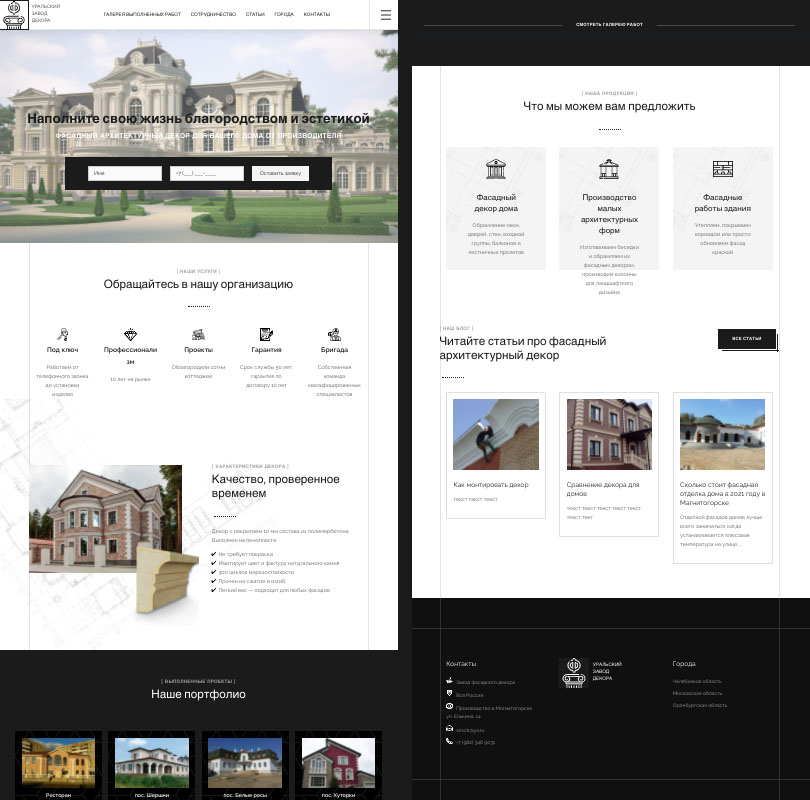Image resolution: width=810 pixels, height=800 pixels.
Task: Click the footer email address
Action: pos(470,730)
